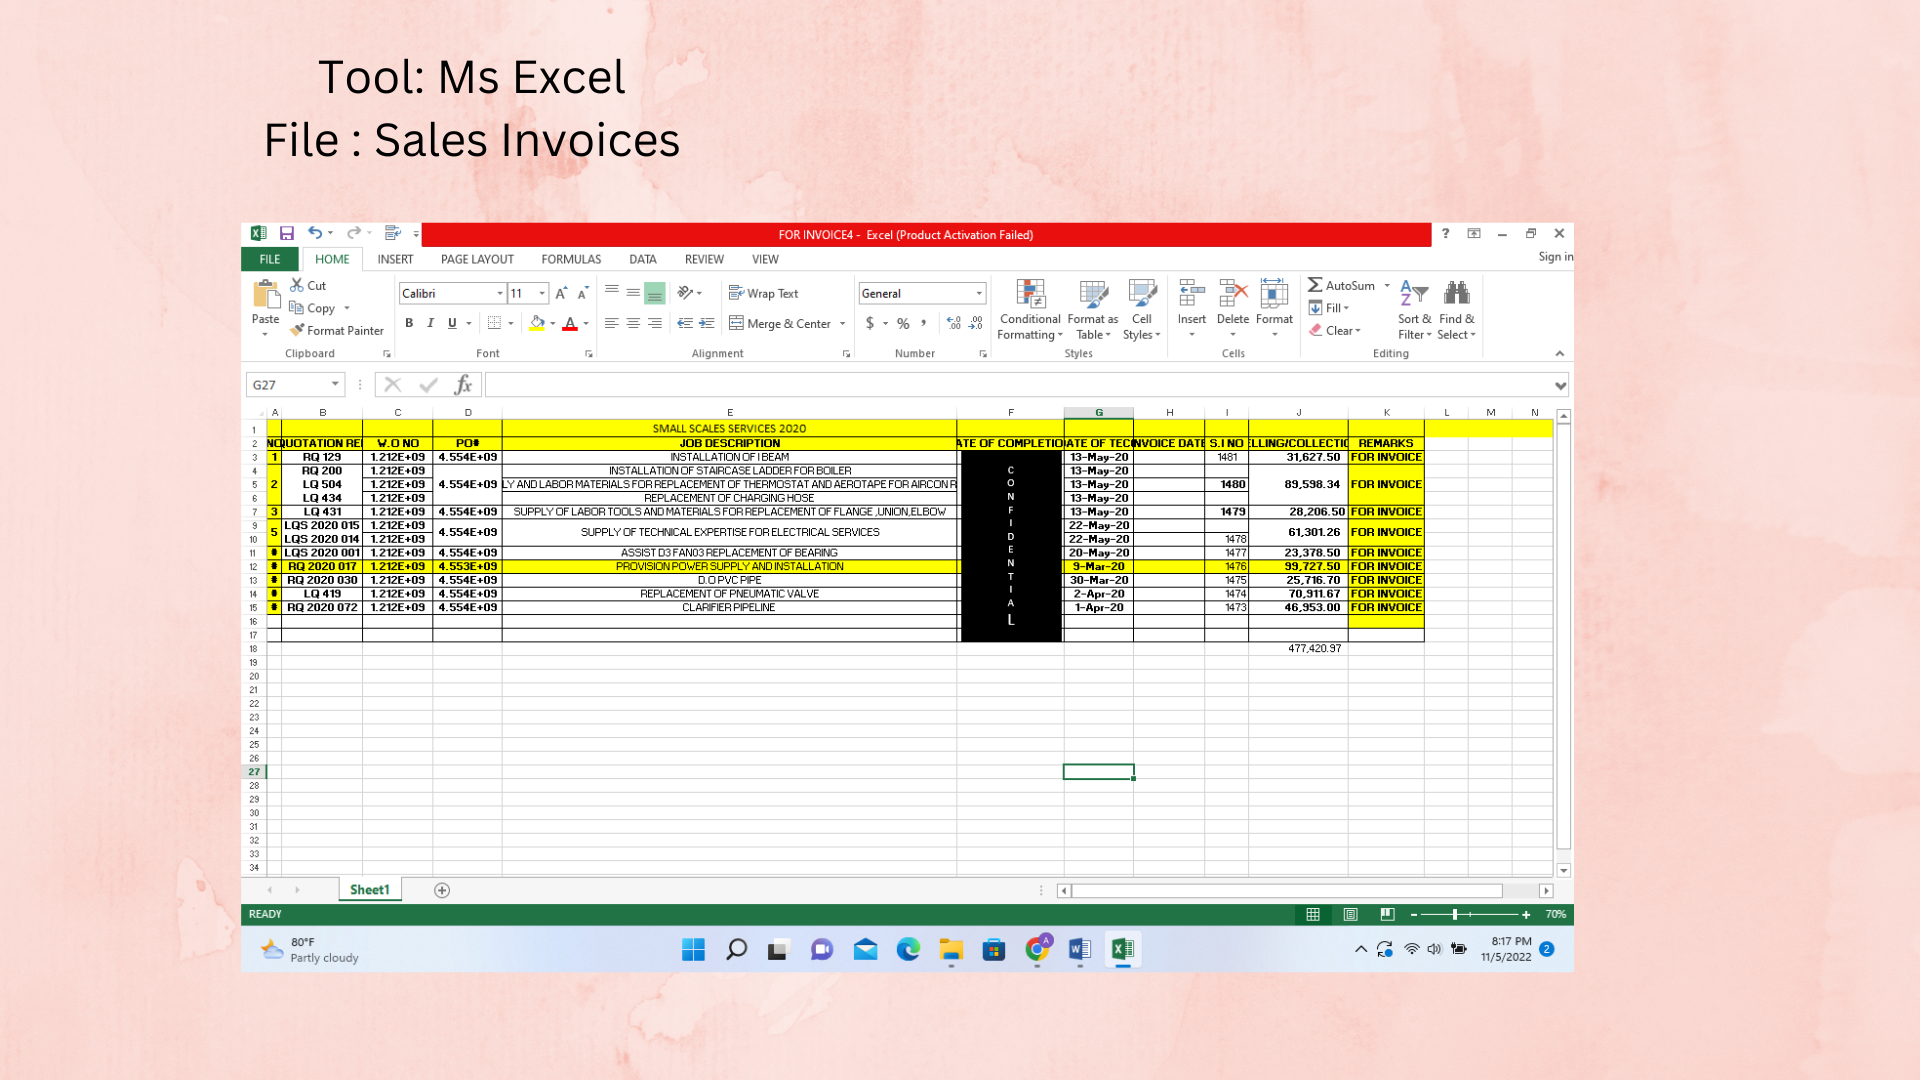Open the Calibri font name dropdown
Viewport: 1920px width, 1080px height.
tap(500, 293)
